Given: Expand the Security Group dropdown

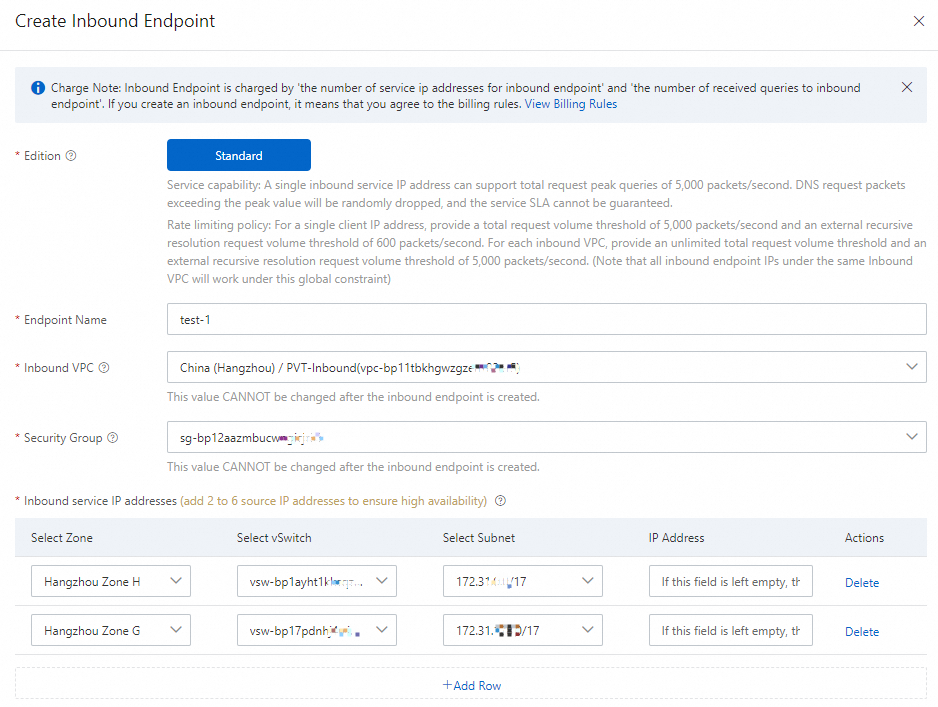Looking at the screenshot, I should click(x=546, y=437).
